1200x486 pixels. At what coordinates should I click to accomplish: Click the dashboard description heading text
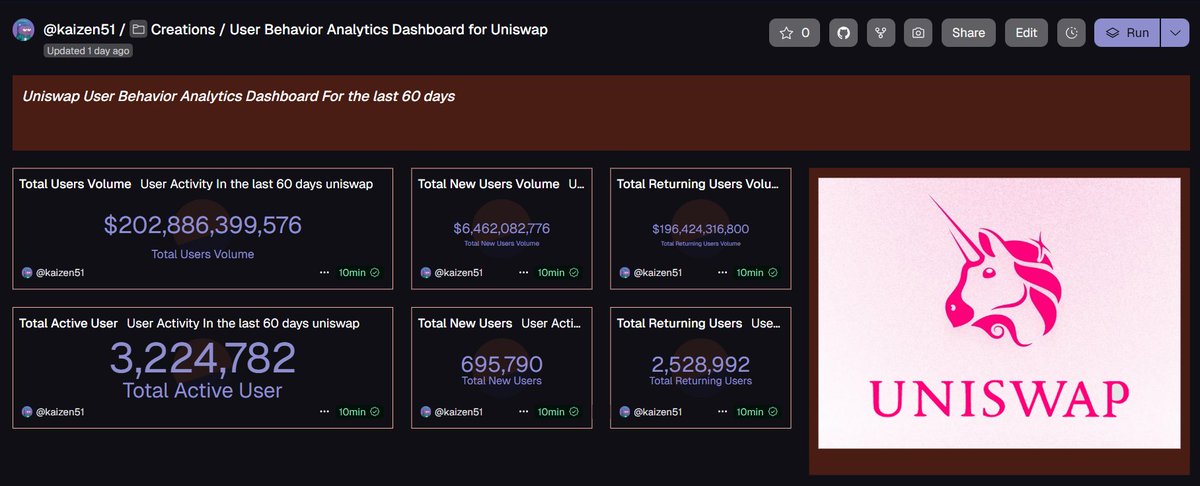[239, 97]
